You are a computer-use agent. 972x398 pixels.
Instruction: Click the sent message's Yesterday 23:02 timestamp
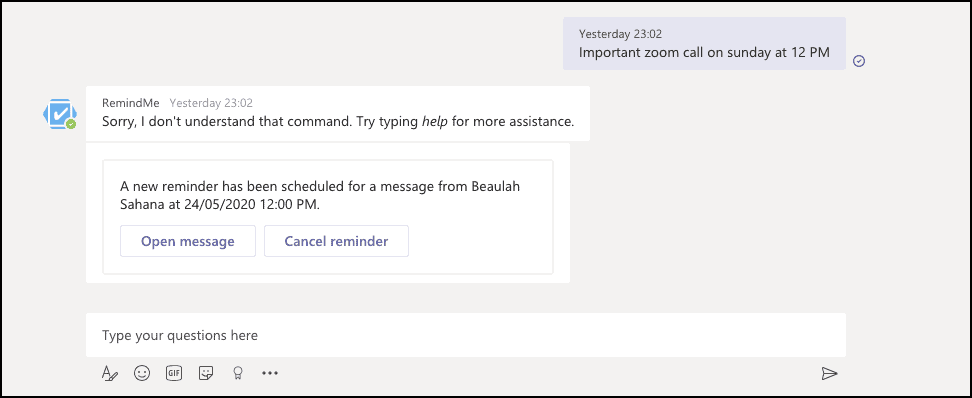621,34
